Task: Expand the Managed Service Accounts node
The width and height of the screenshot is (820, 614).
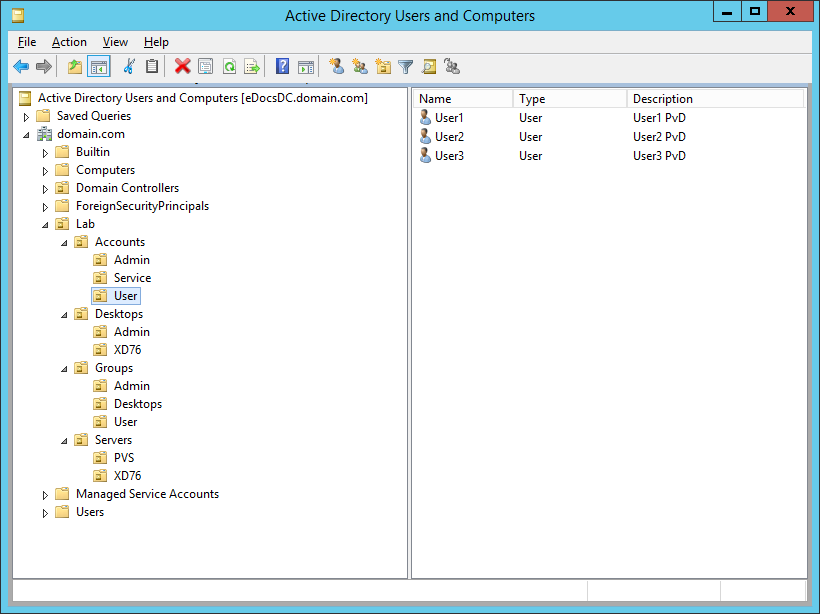Action: click(x=45, y=495)
